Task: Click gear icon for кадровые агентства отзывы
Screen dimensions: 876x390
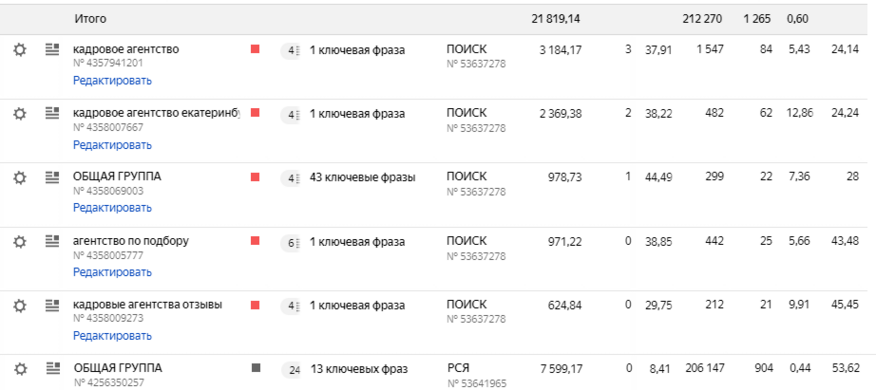Action: (20, 306)
